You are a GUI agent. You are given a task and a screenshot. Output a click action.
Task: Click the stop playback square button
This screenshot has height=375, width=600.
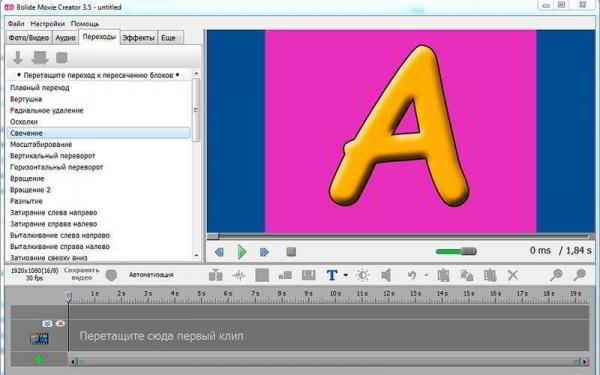tap(291, 252)
